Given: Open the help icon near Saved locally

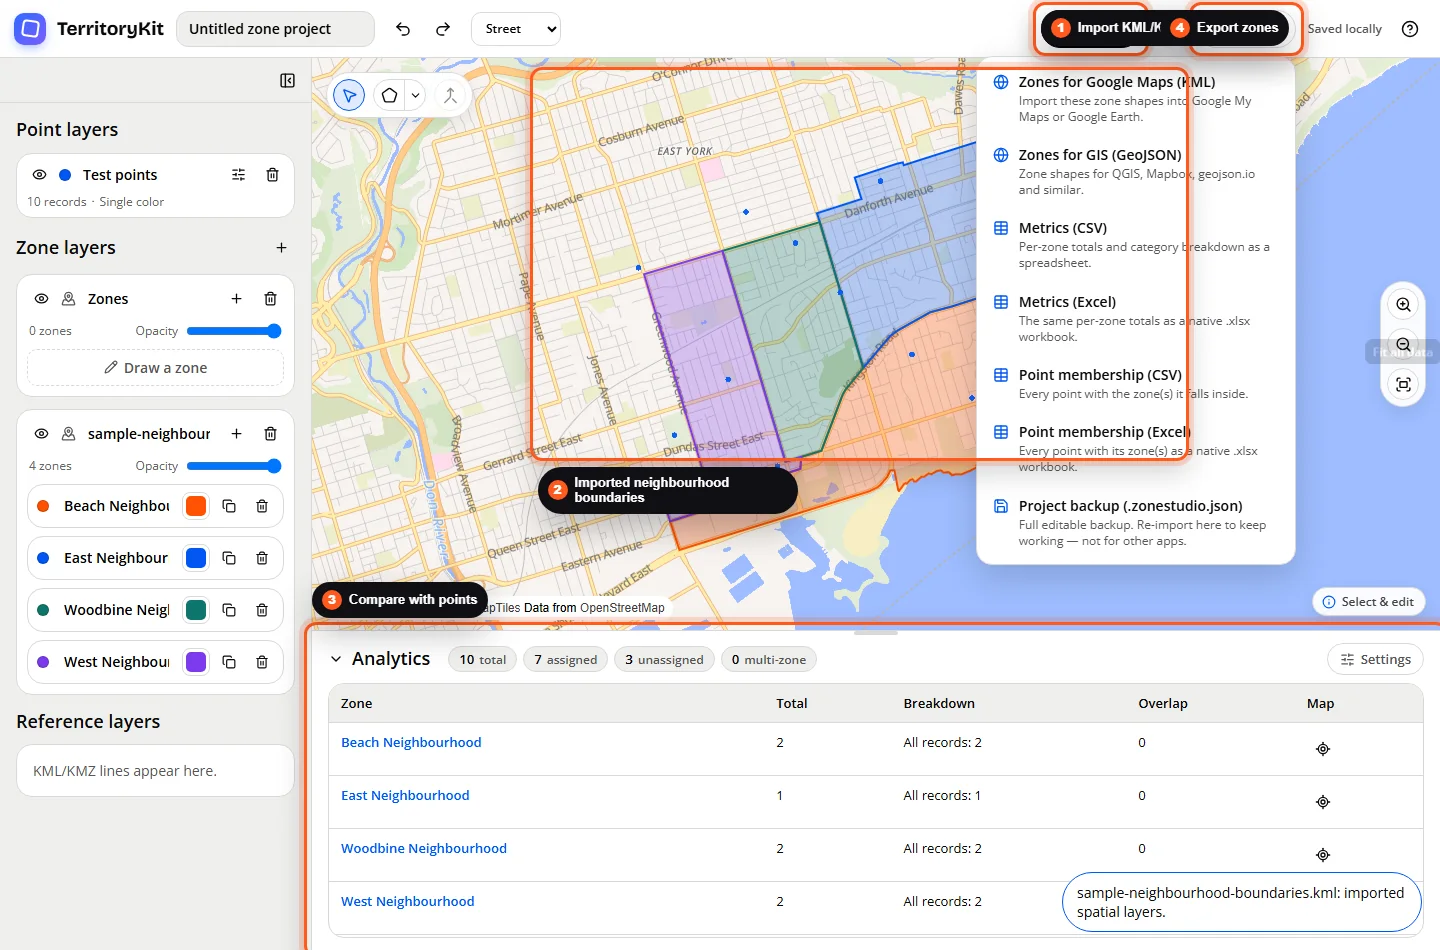Looking at the screenshot, I should (x=1410, y=29).
